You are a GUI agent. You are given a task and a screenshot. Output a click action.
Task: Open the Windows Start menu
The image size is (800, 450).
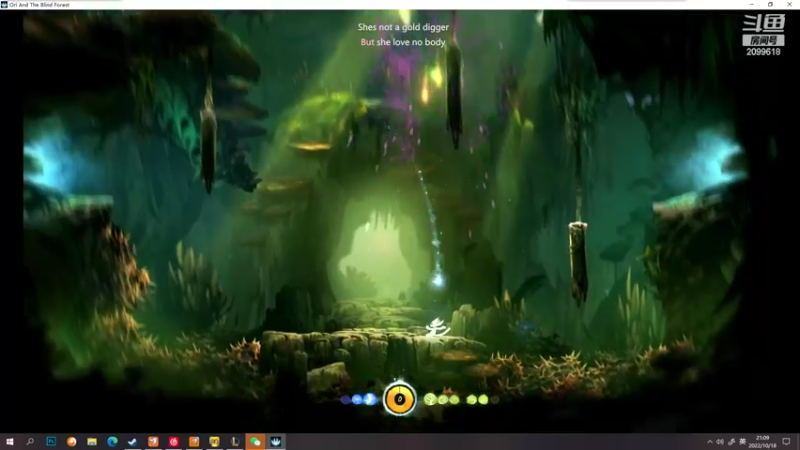pyautogui.click(x=10, y=441)
